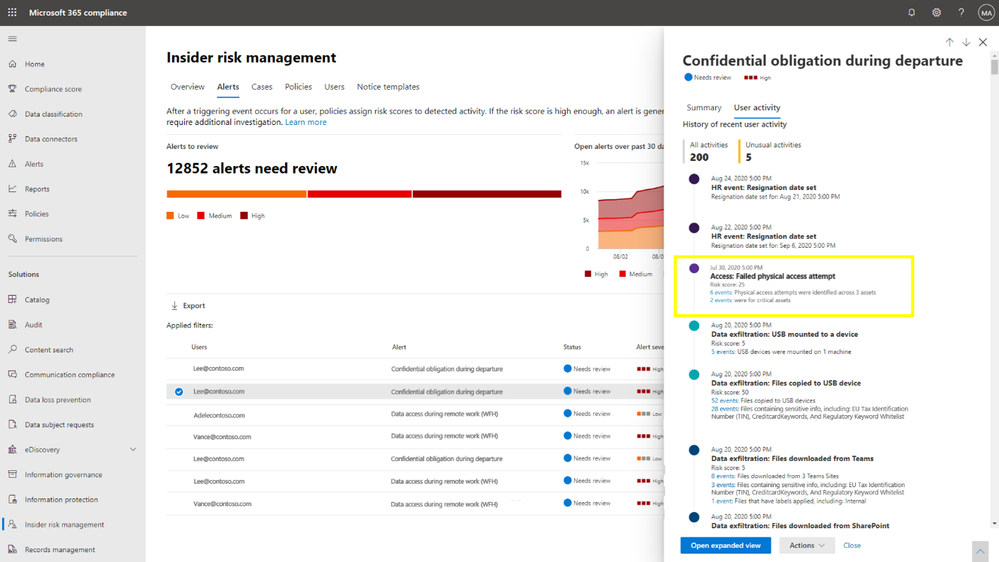
Task: Click the Home icon in sidebar
Action: pyautogui.click(x=12, y=64)
